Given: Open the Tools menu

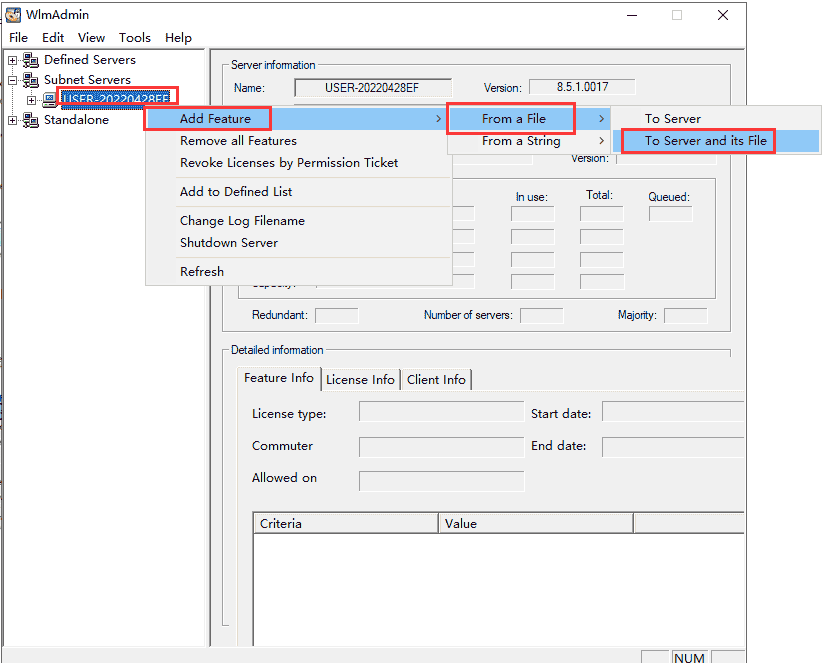Looking at the screenshot, I should pos(135,38).
